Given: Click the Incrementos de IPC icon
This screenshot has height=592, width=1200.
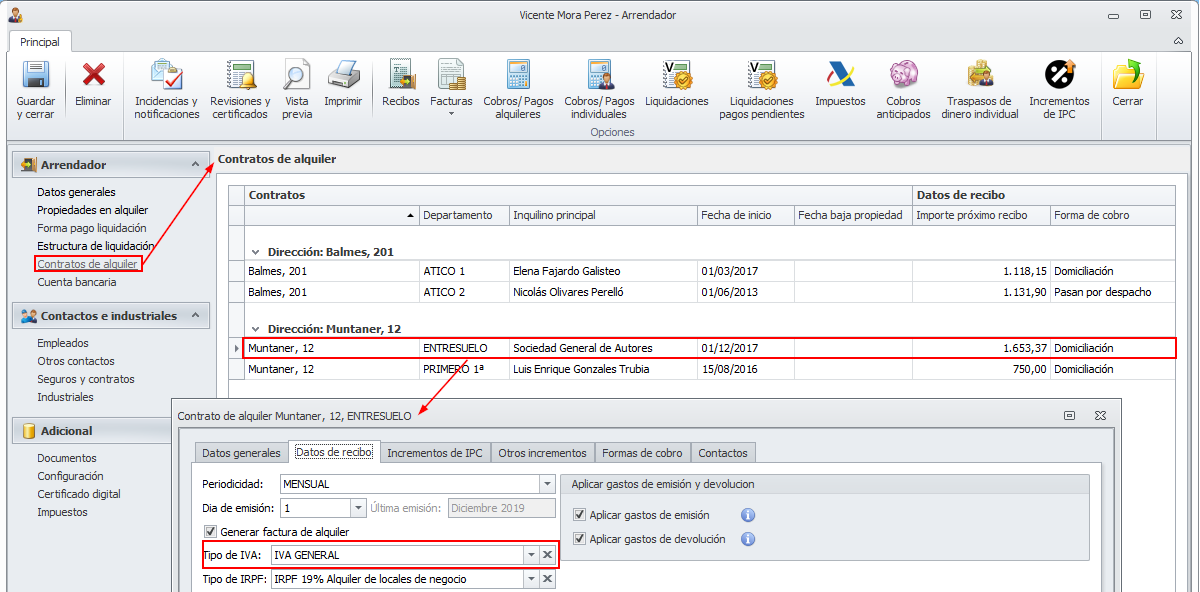Looking at the screenshot, I should (1059, 76).
